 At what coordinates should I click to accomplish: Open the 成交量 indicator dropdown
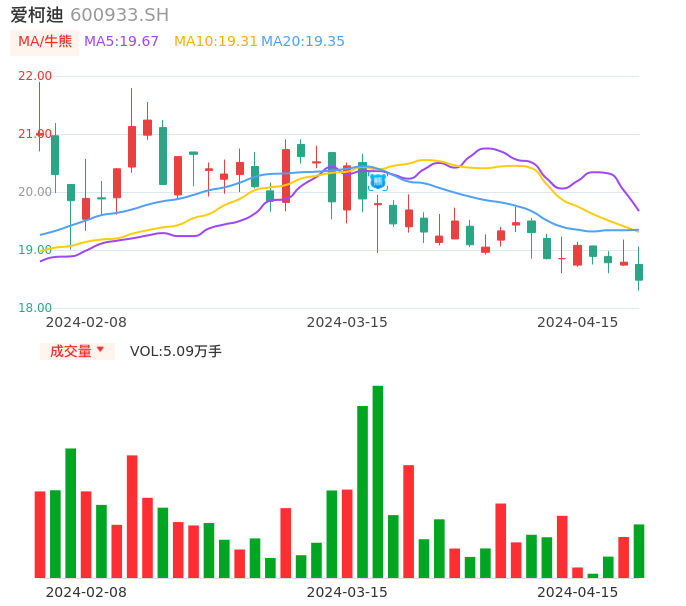tap(77, 351)
